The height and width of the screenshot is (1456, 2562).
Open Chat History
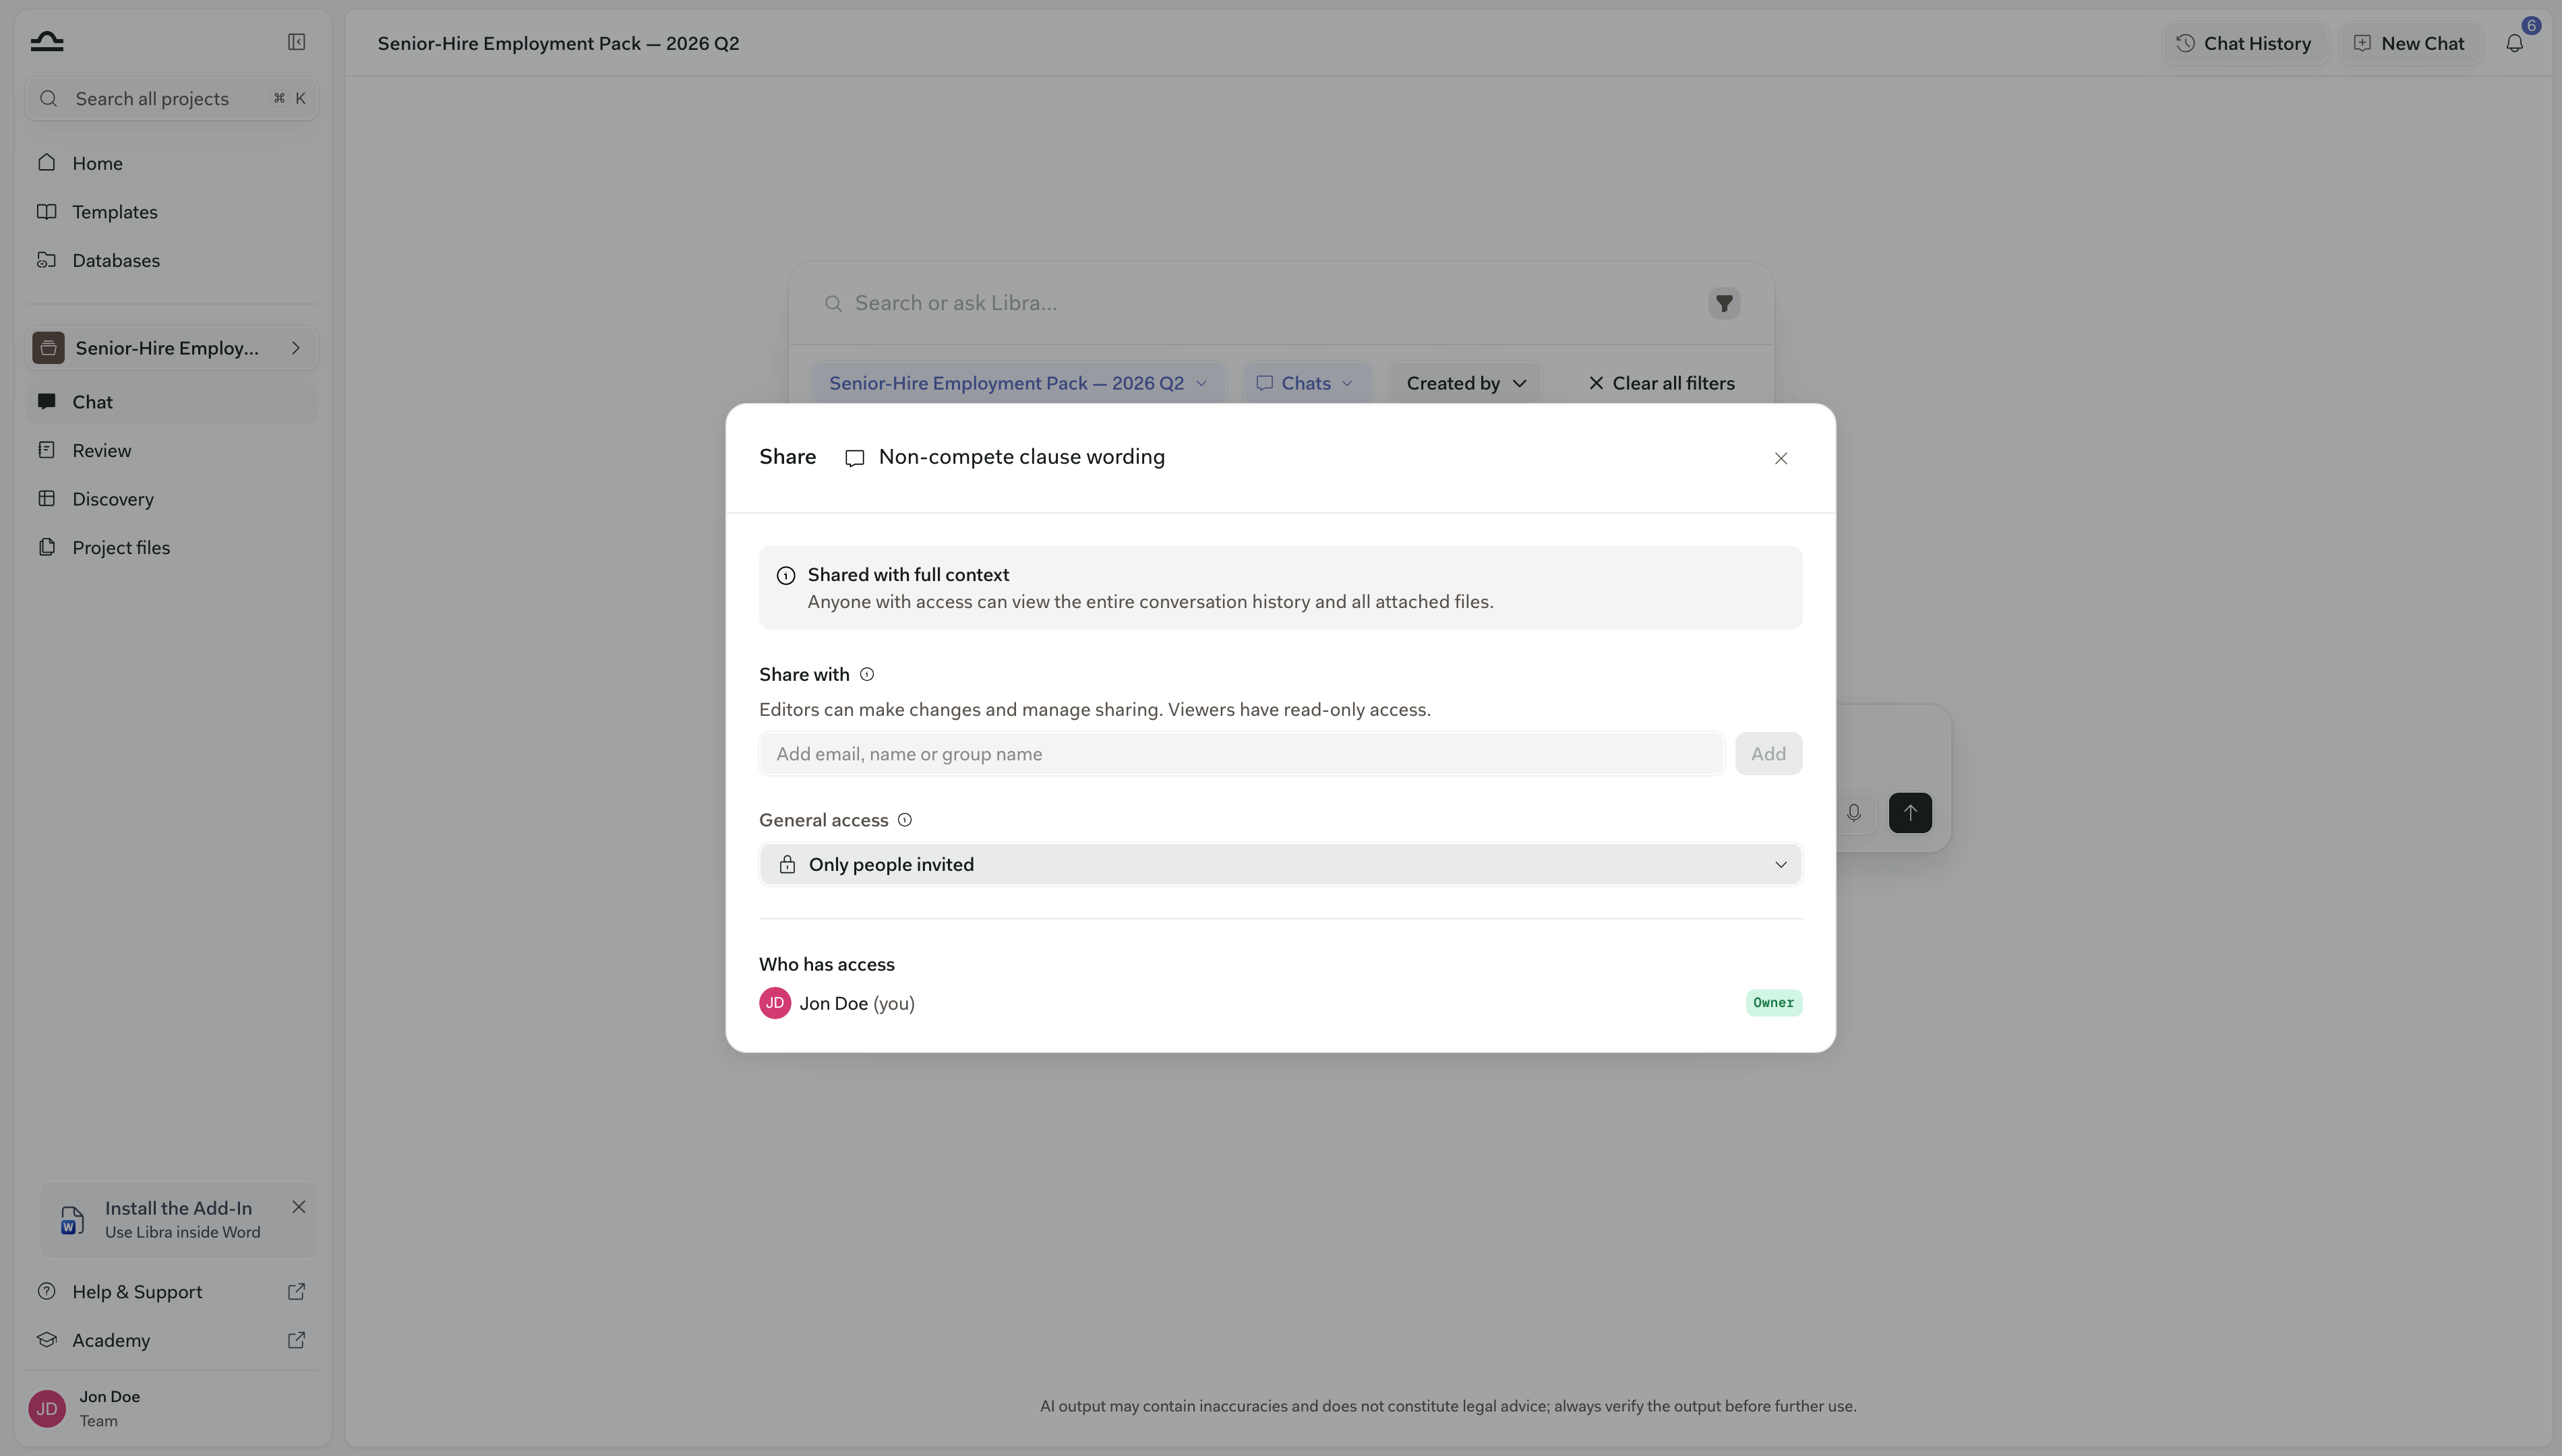2244,43
